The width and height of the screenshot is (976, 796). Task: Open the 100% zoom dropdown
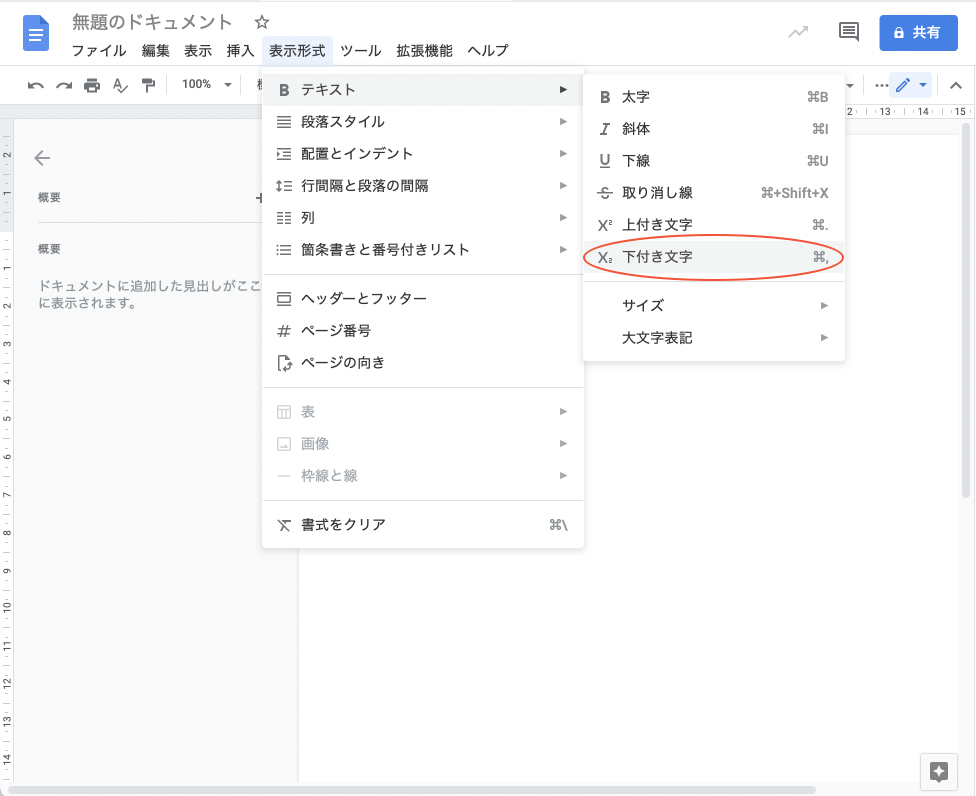[206, 85]
